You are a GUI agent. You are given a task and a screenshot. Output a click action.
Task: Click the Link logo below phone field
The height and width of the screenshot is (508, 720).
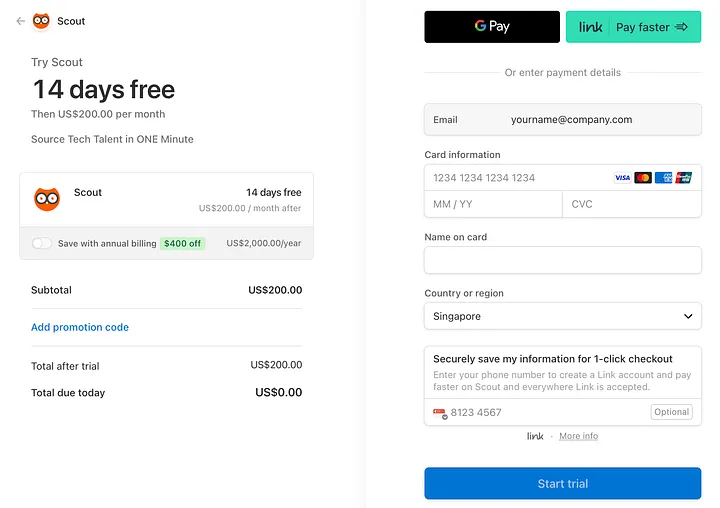(x=536, y=436)
